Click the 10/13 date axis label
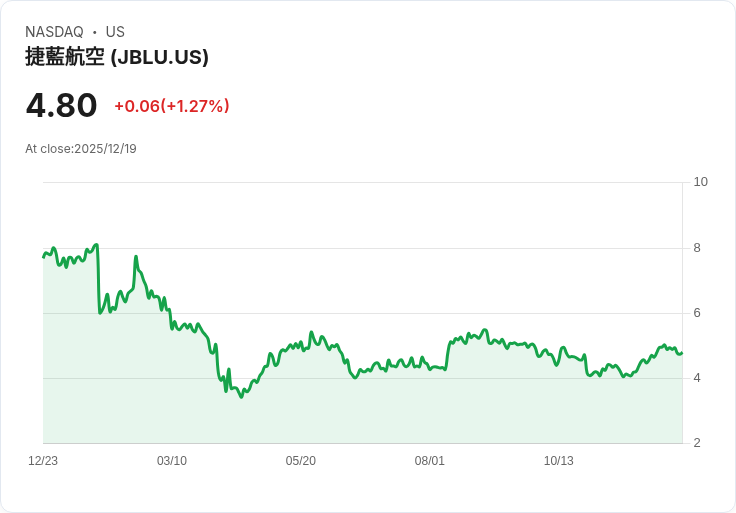Viewport: 736px width, 513px height. pos(559,461)
